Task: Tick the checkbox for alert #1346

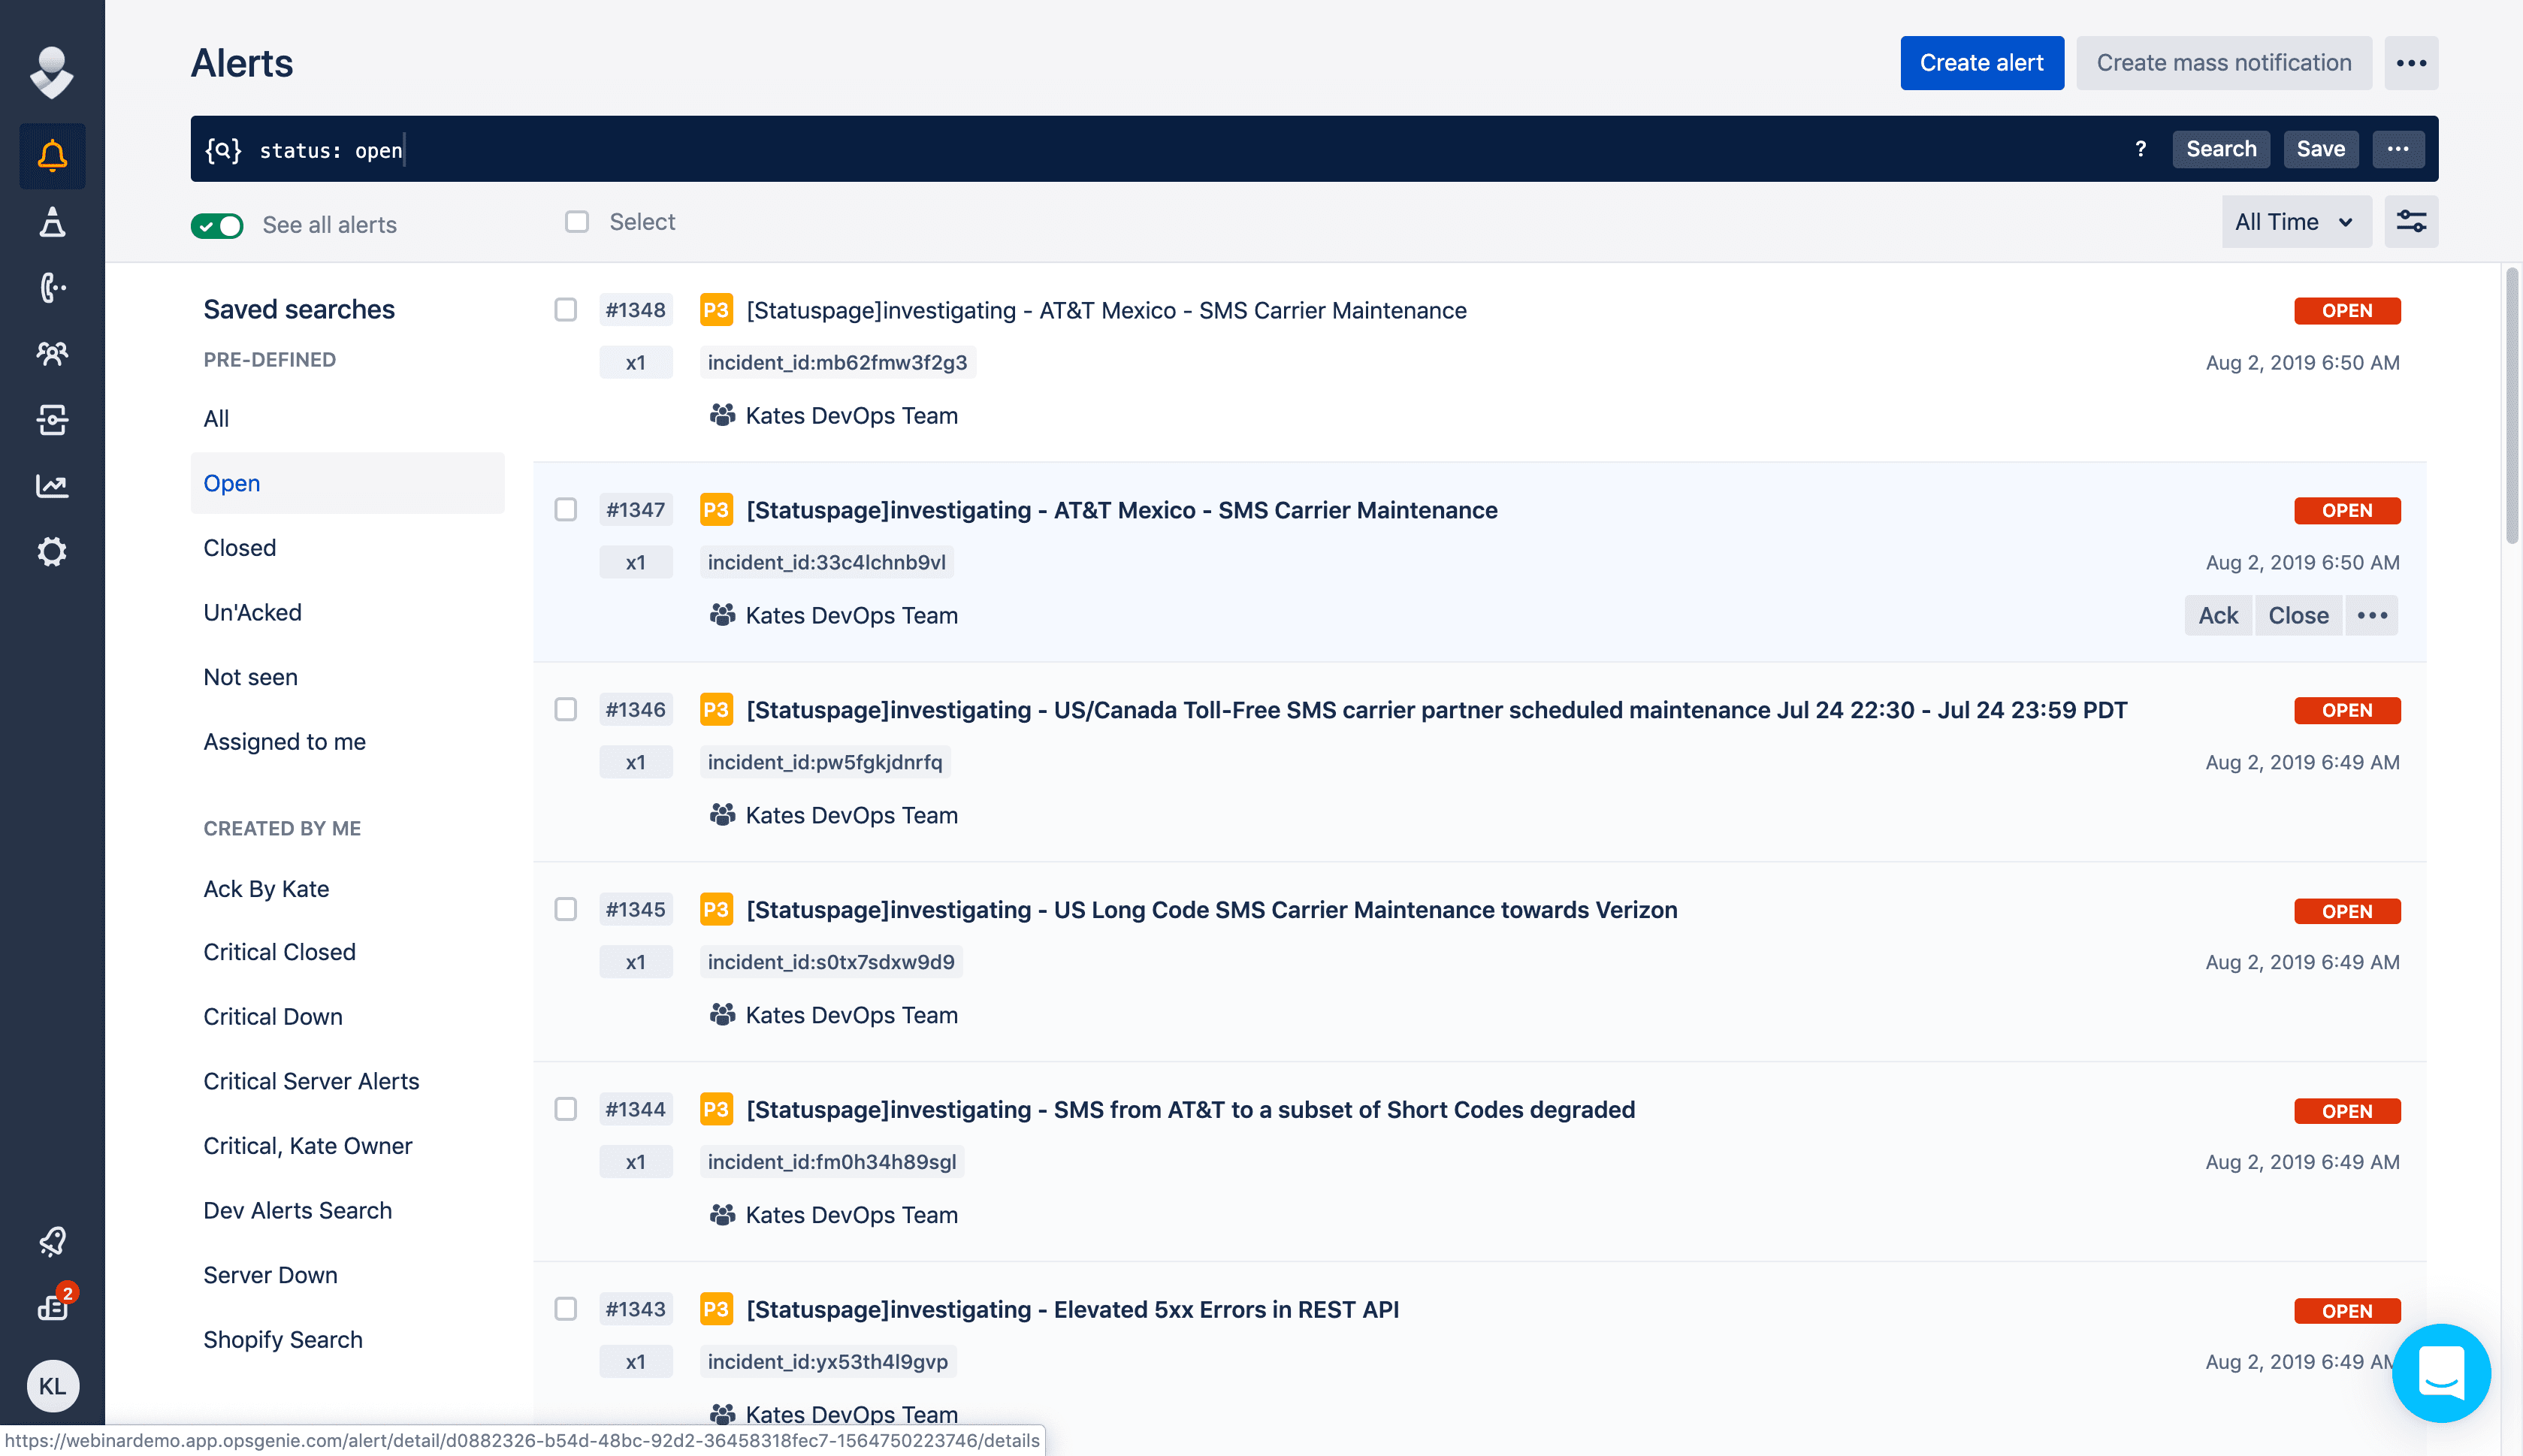Action: [566, 709]
